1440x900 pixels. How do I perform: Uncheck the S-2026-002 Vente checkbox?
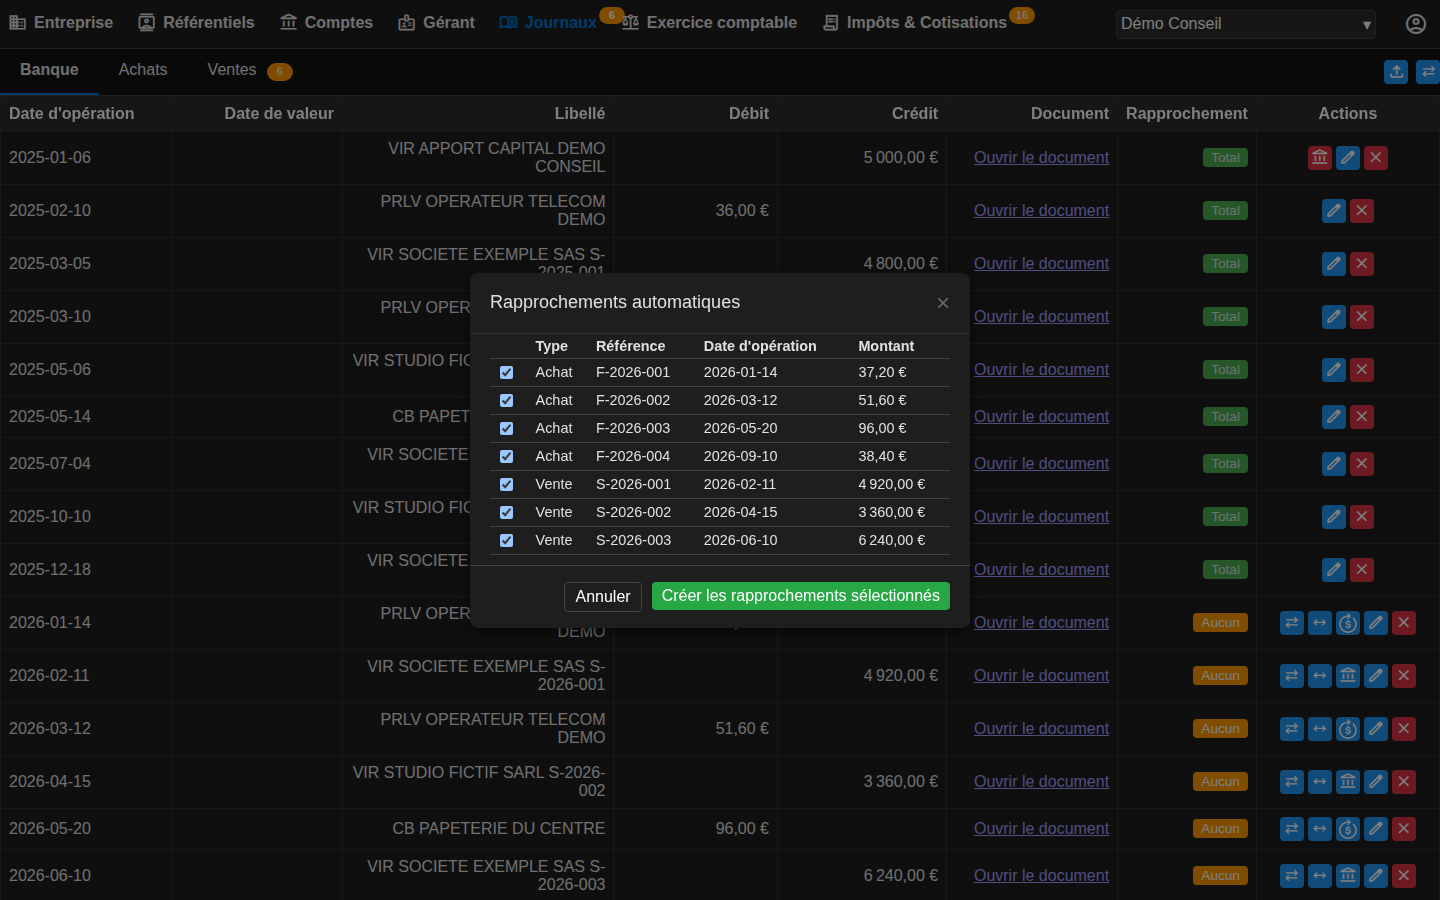tap(507, 512)
